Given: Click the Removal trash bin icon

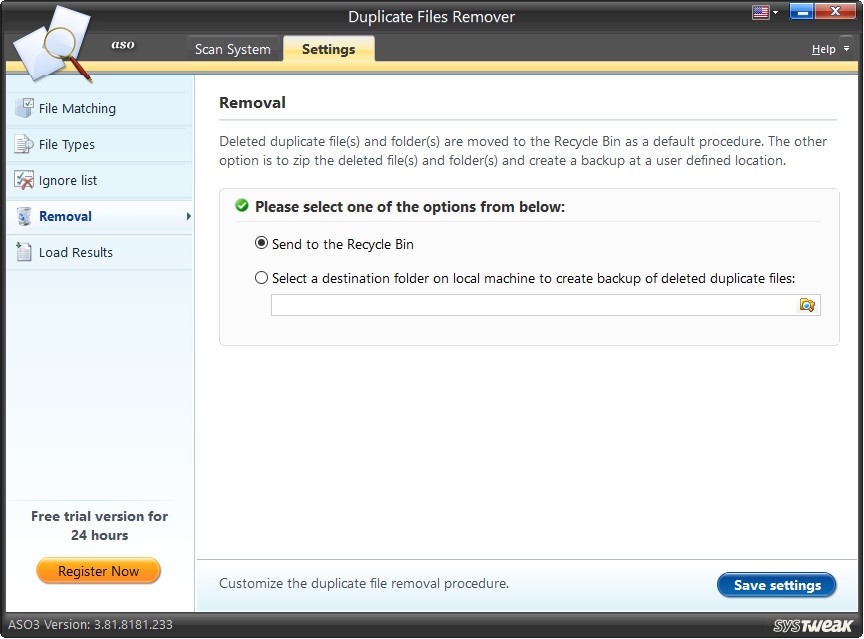Looking at the screenshot, I should click(x=22, y=216).
